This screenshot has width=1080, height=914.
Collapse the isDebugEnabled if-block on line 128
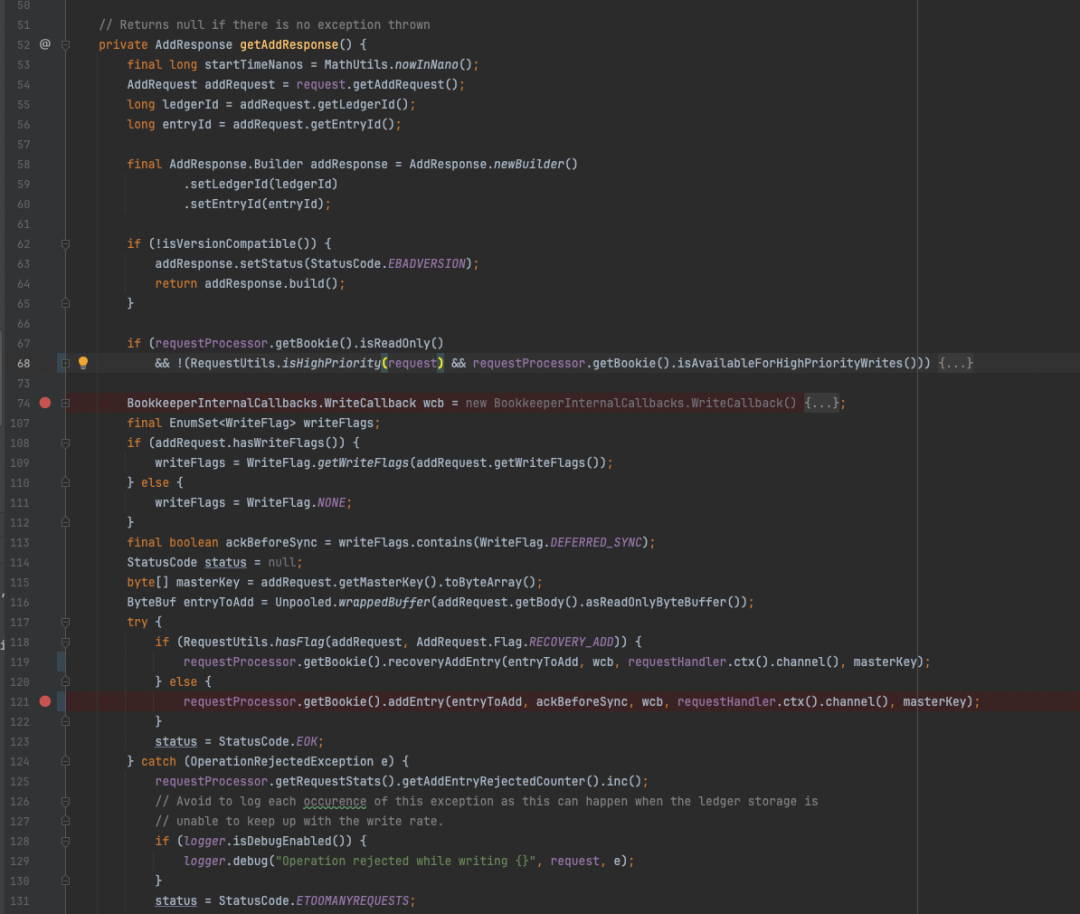[65, 841]
